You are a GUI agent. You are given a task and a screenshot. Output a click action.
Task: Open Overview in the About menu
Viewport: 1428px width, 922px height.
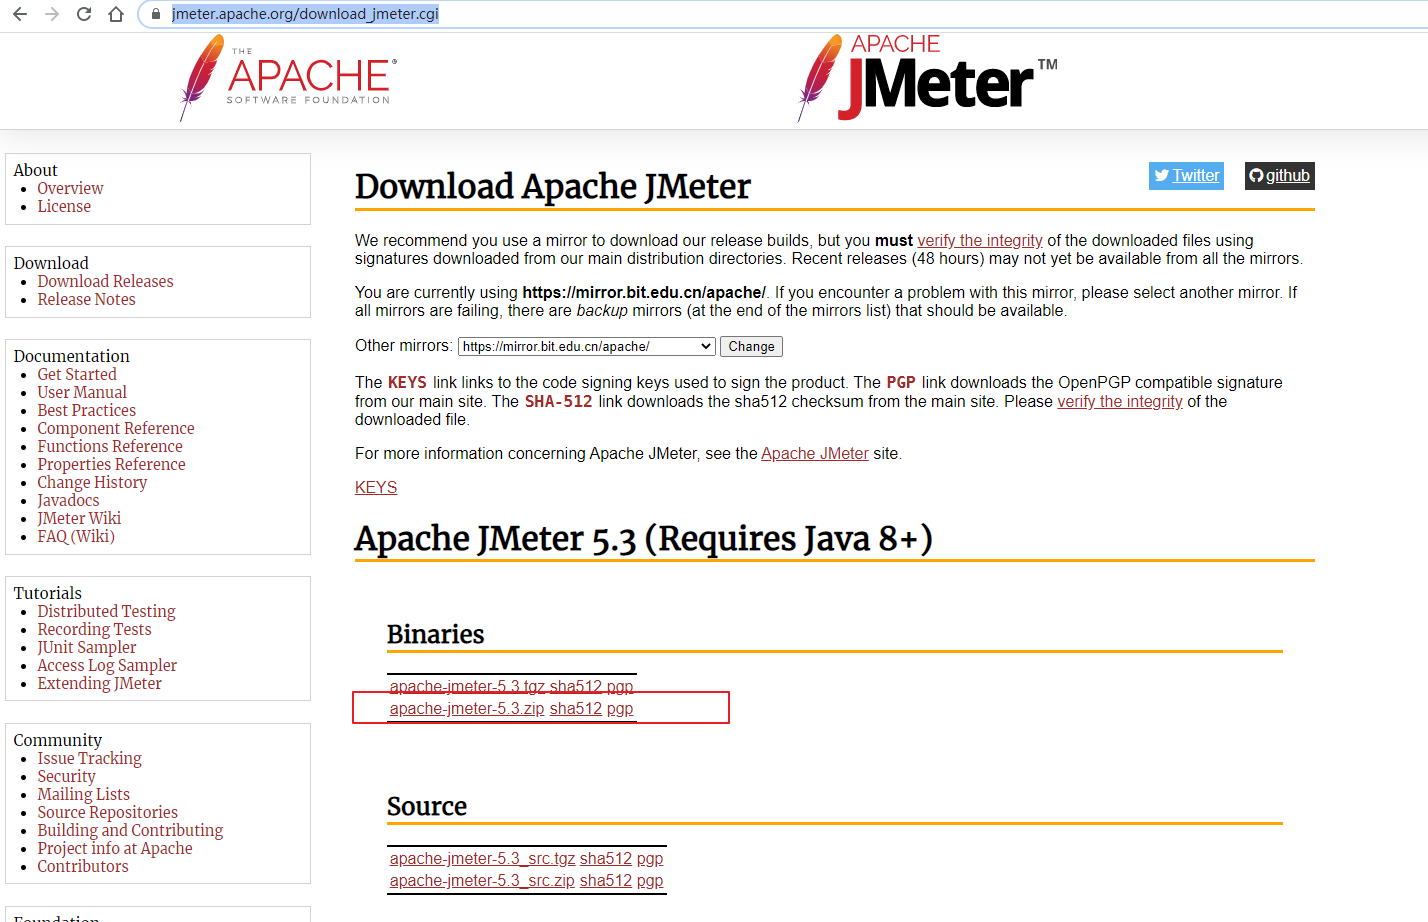70,188
